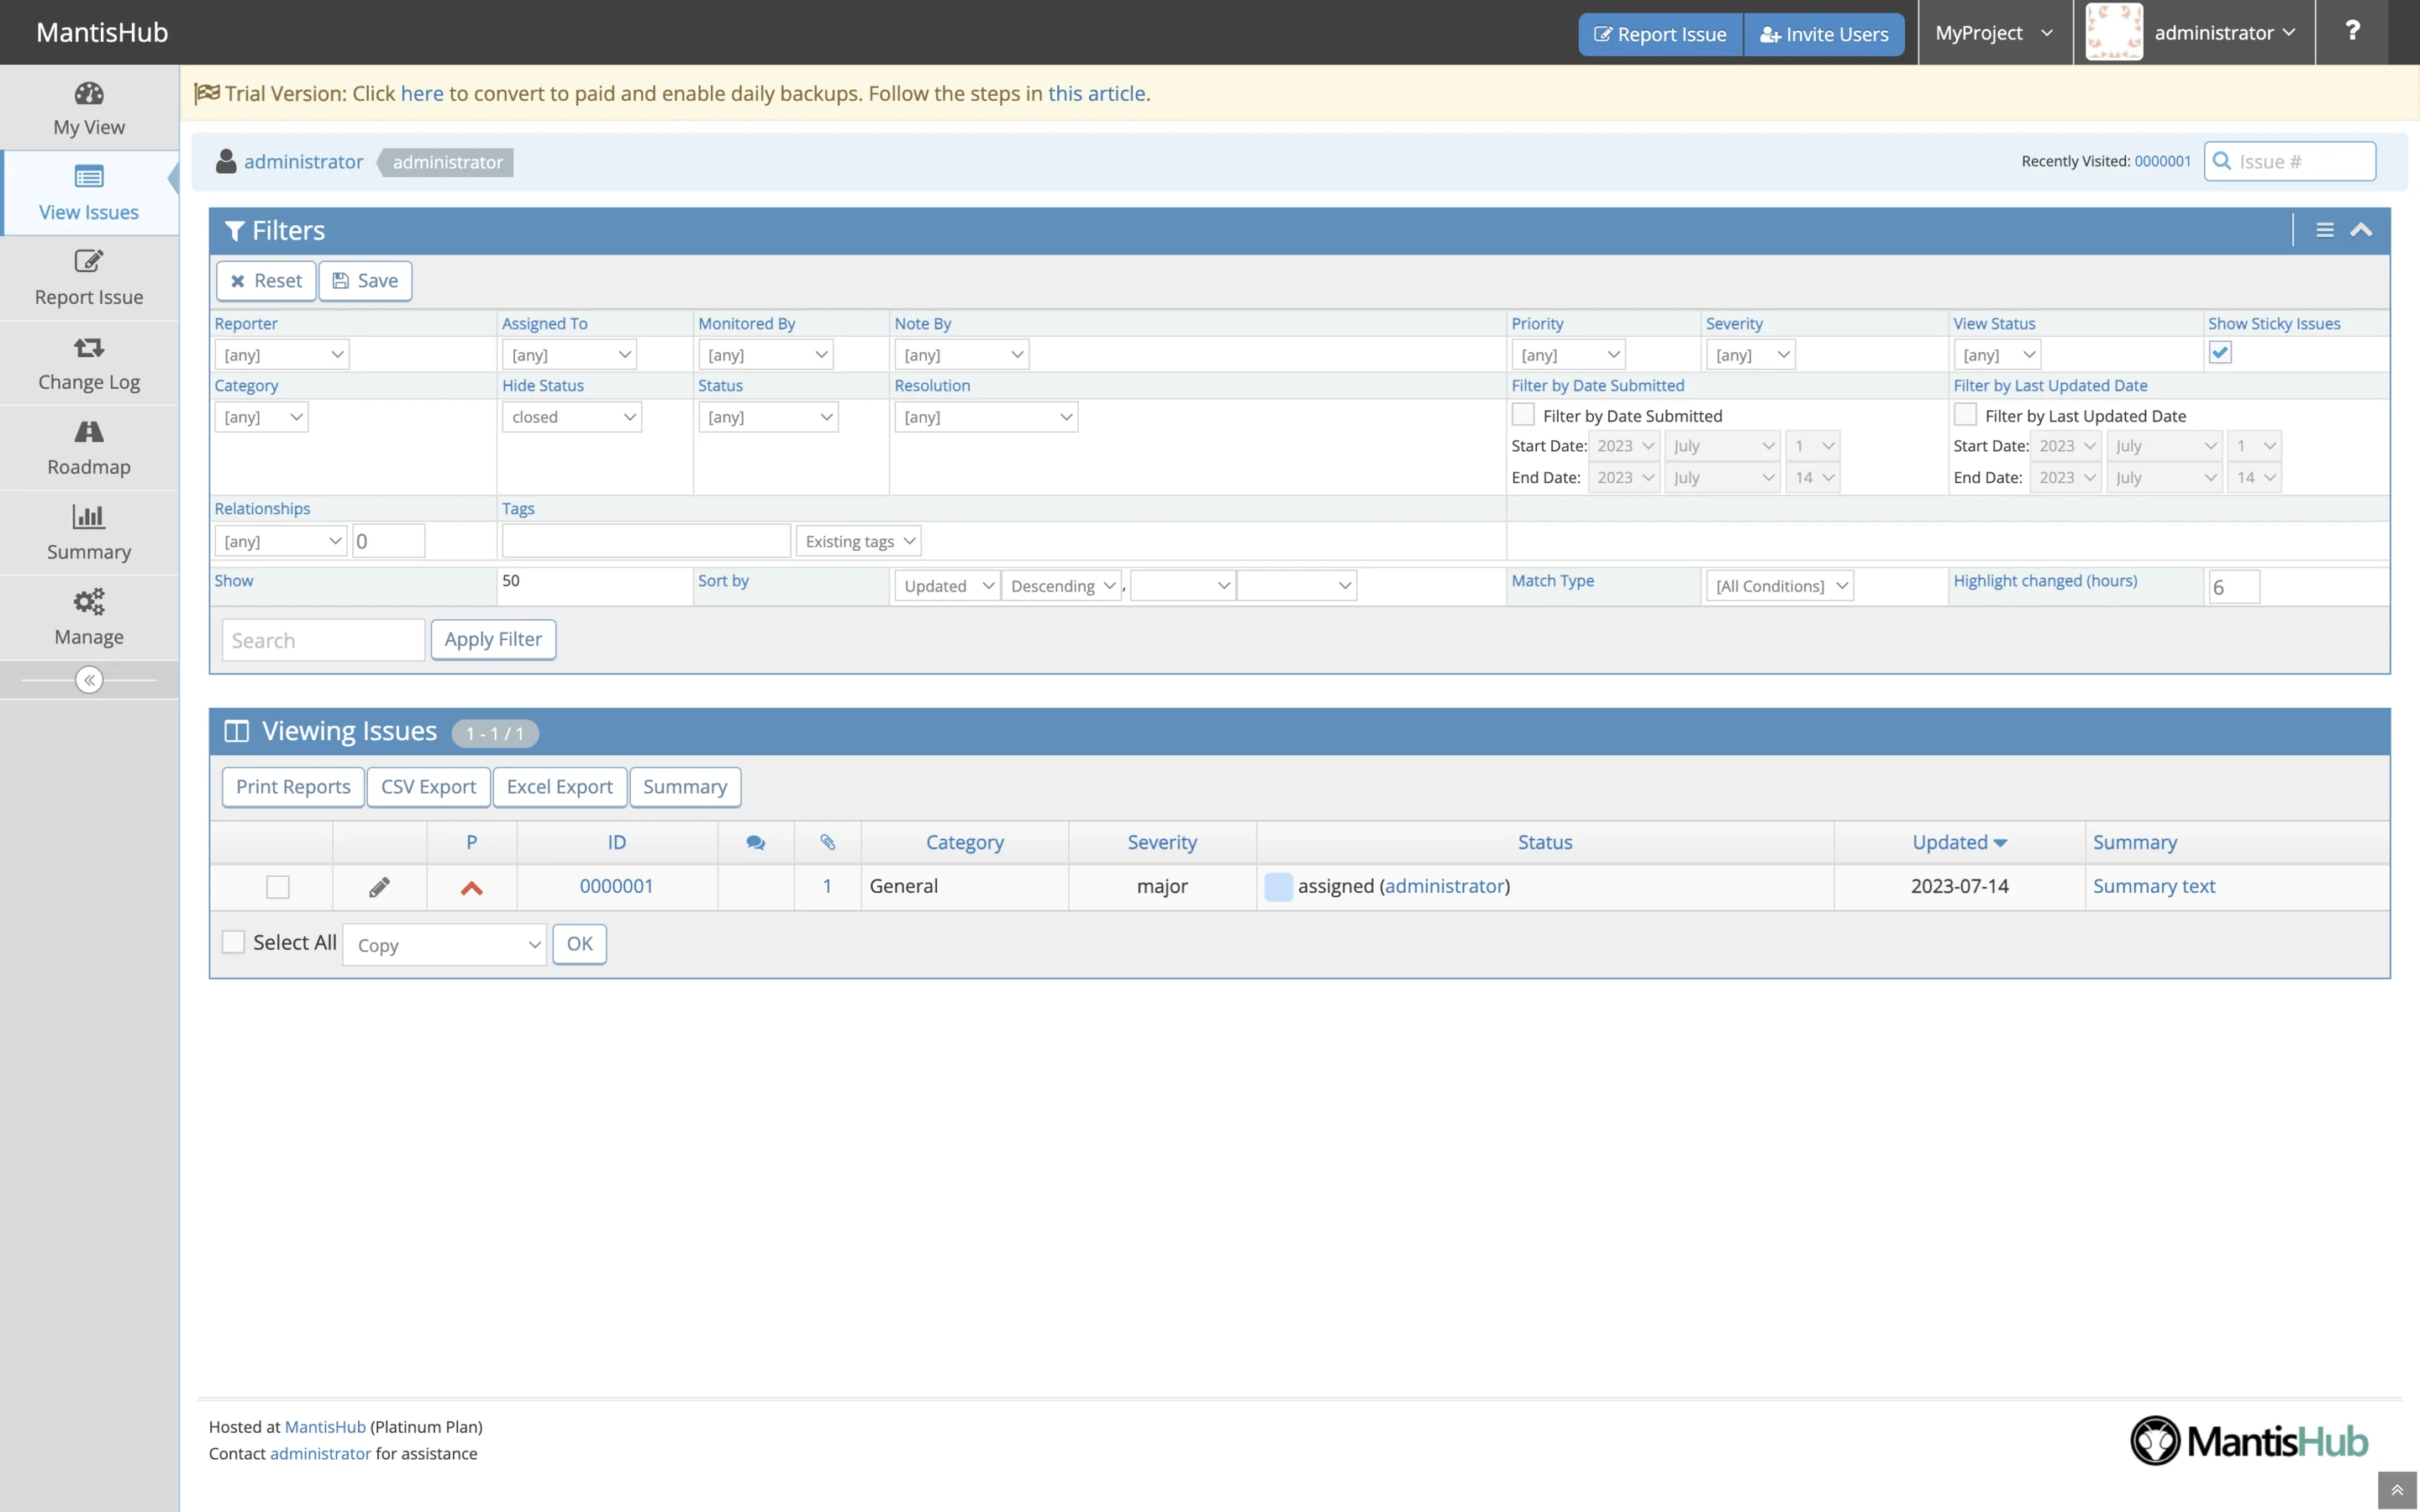2420x1512 pixels.
Task: Sort by the Status column header
Action: coord(1545,843)
